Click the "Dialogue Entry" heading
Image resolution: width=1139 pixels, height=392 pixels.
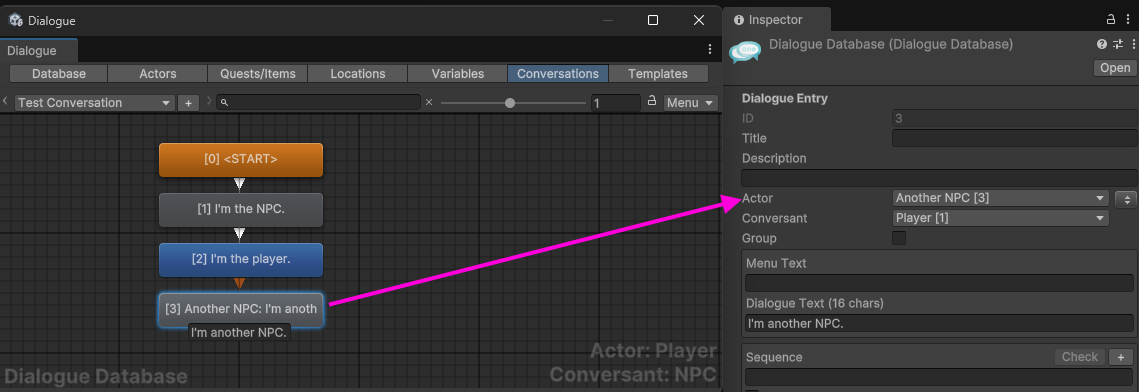click(785, 98)
